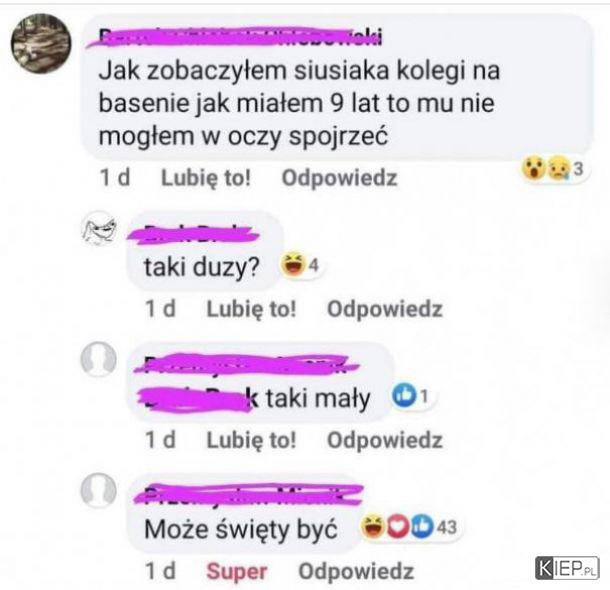Click laughing emoji on 'Może święty być' reply
The height and width of the screenshot is (590, 610).
(373, 526)
